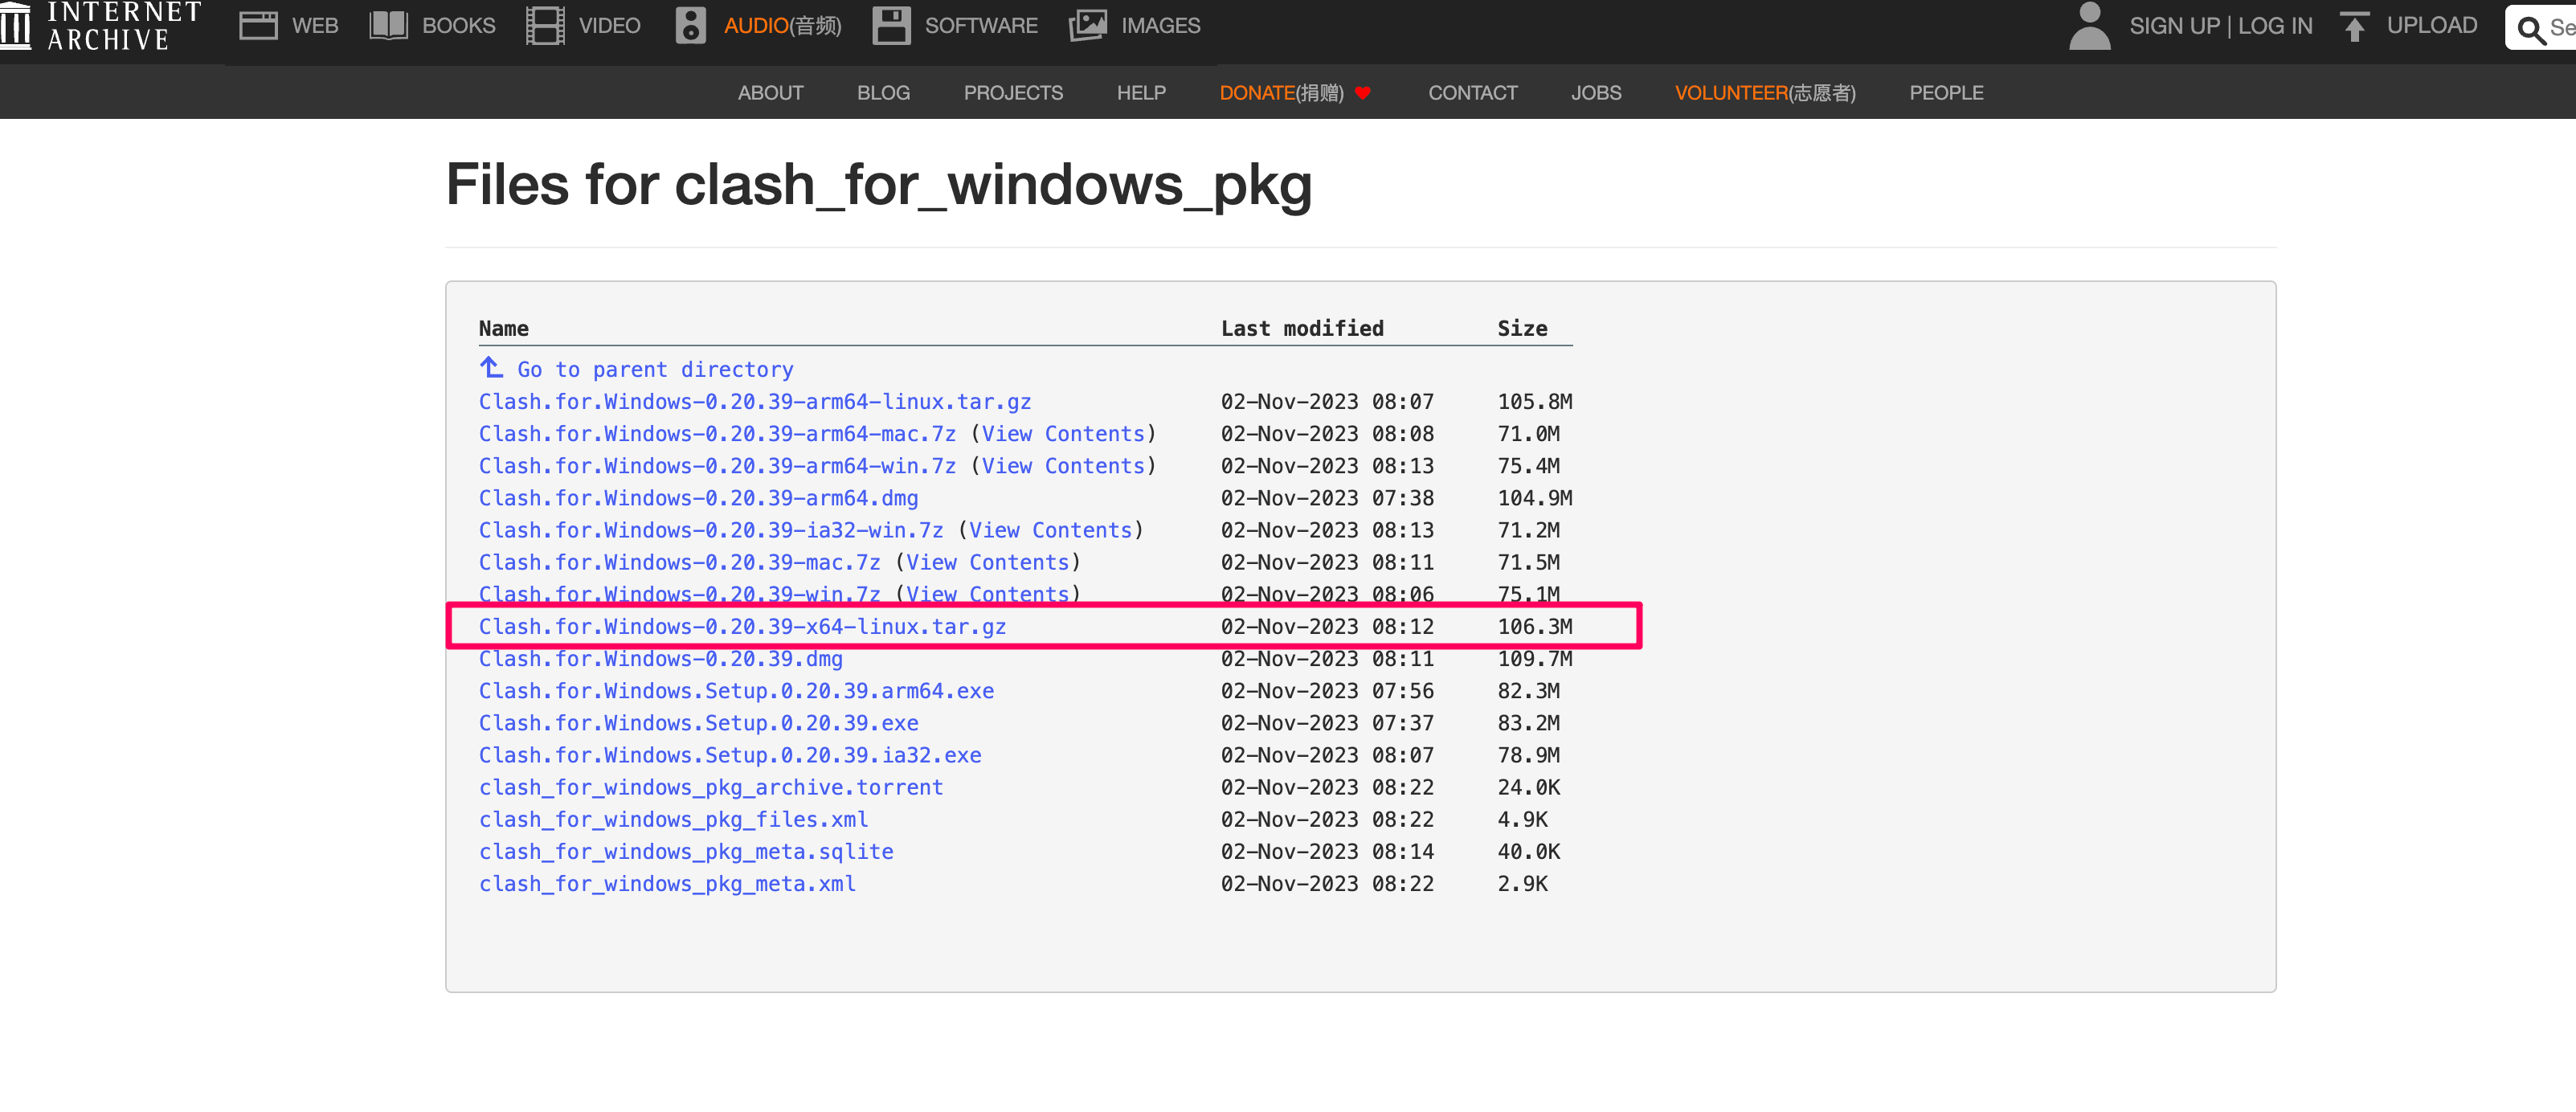View Contents of arm64-win.7z
The image size is (2576, 1112).
click(x=1063, y=465)
